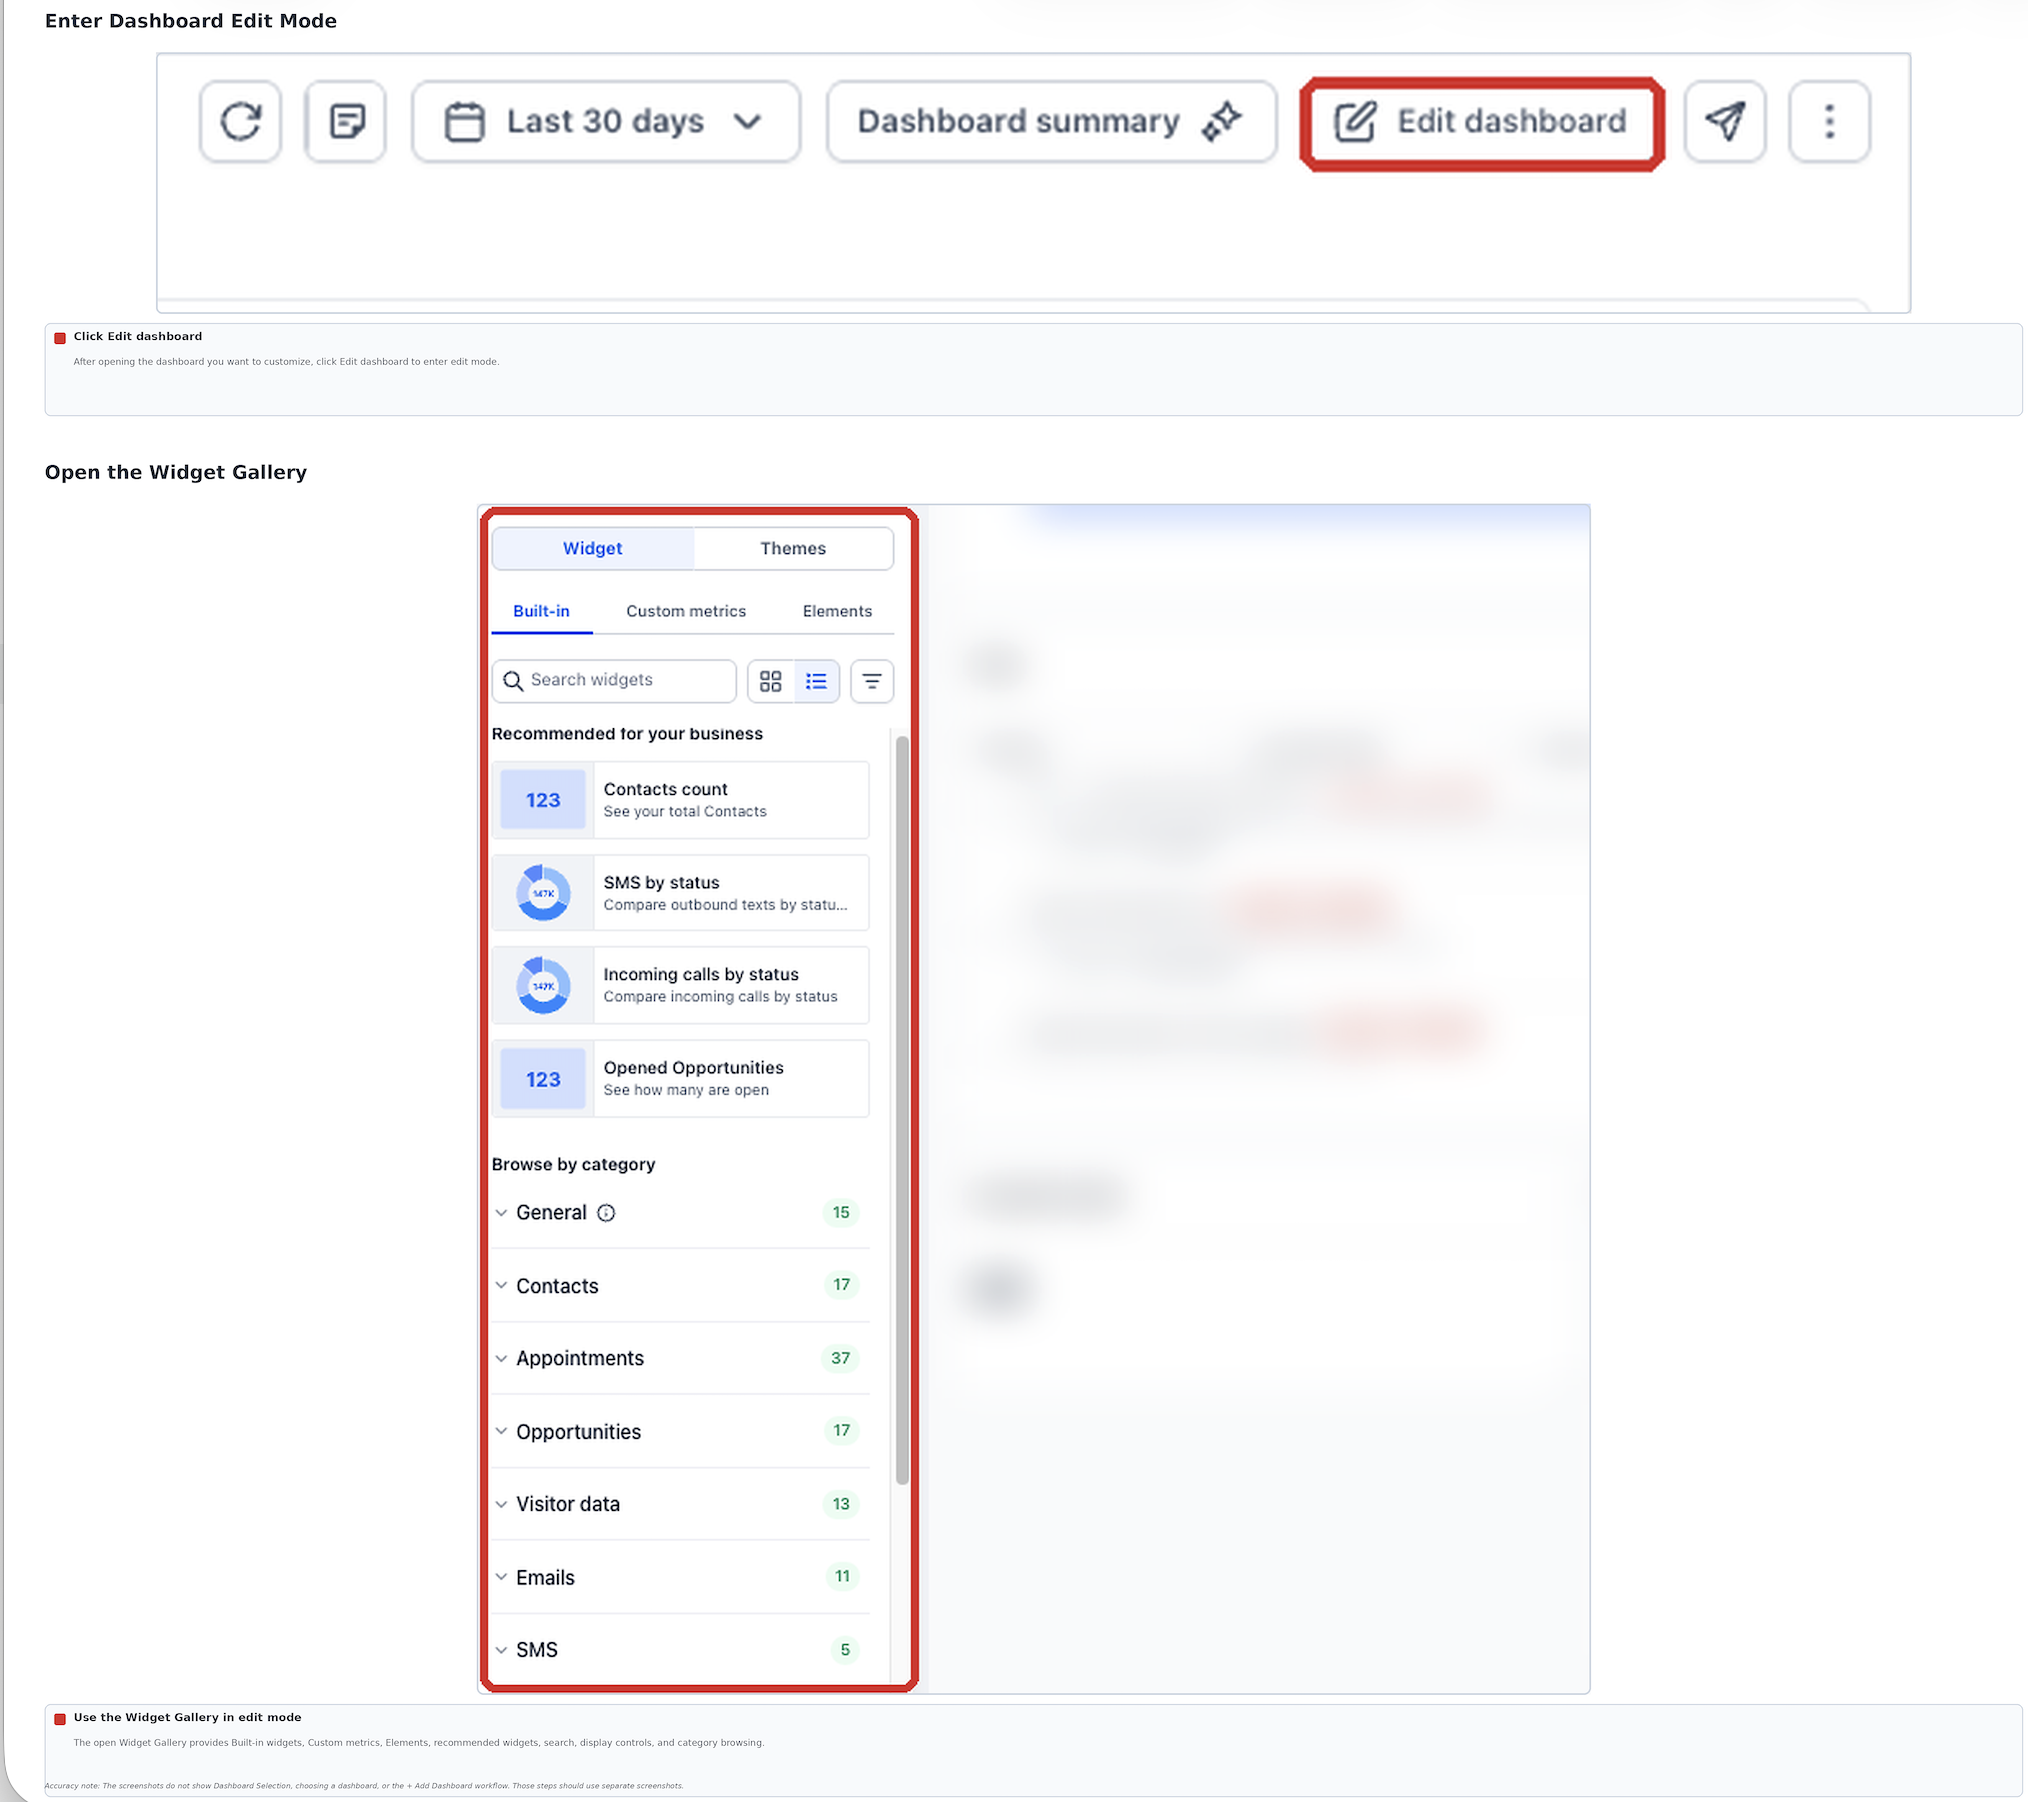Viewport: 2028px width, 1802px height.
Task: Select the Contacts count widget title
Action: [665, 789]
